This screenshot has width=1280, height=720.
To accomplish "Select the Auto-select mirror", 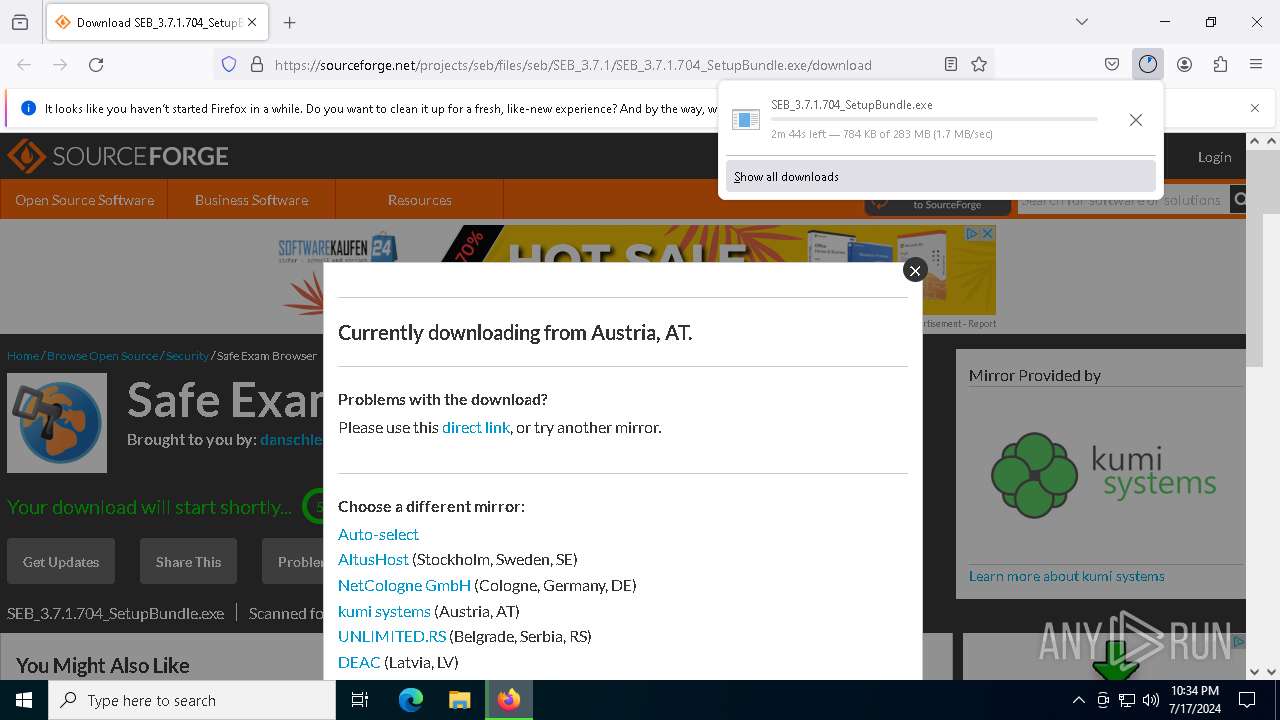I will (378, 534).
